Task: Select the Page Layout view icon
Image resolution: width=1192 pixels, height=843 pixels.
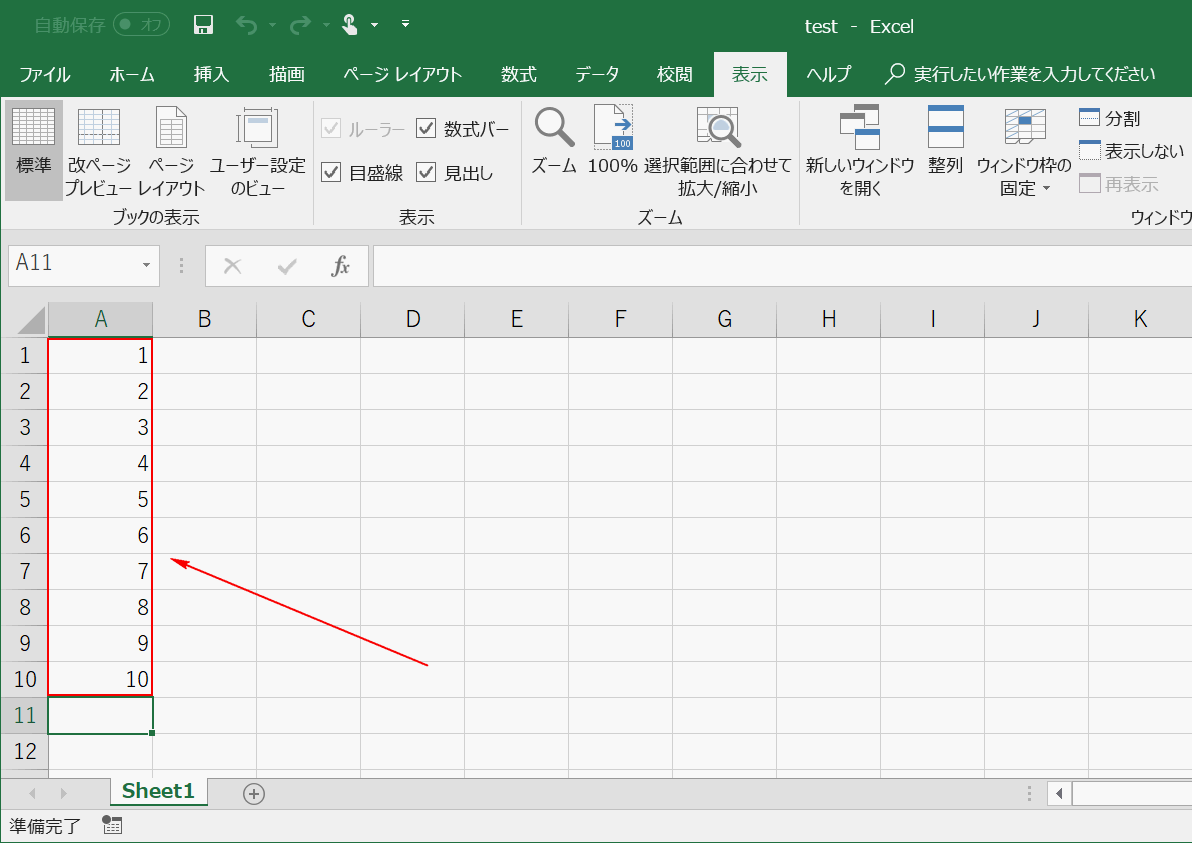Action: point(171,150)
